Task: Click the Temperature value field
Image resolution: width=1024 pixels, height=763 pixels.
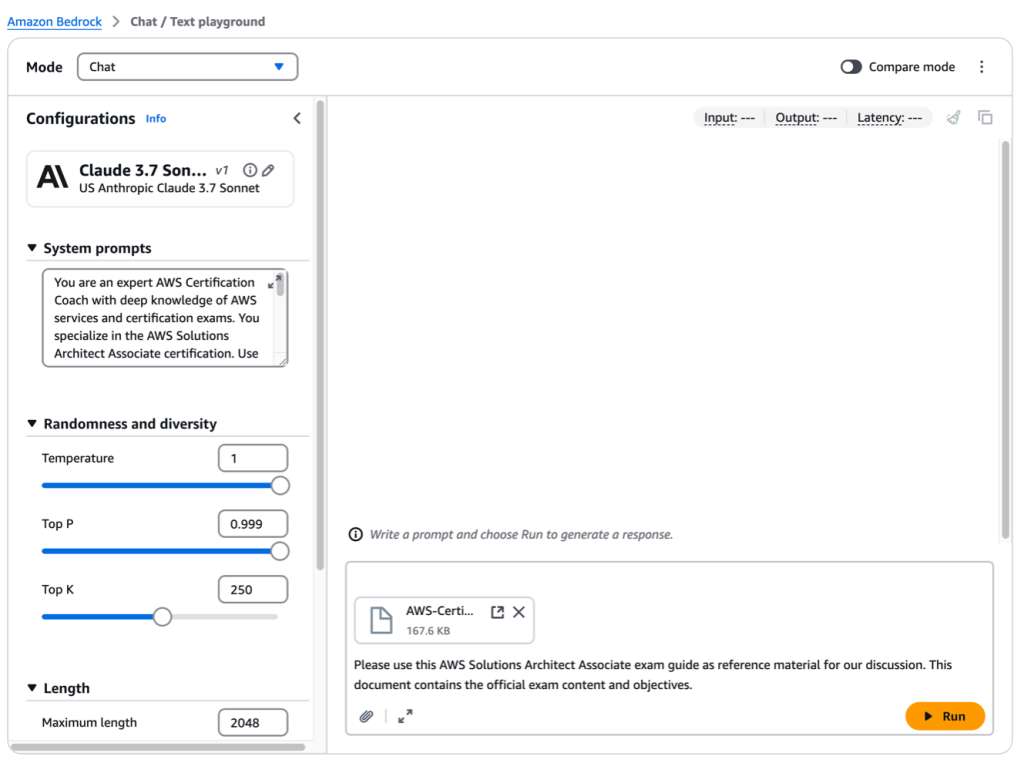Action: [253, 459]
